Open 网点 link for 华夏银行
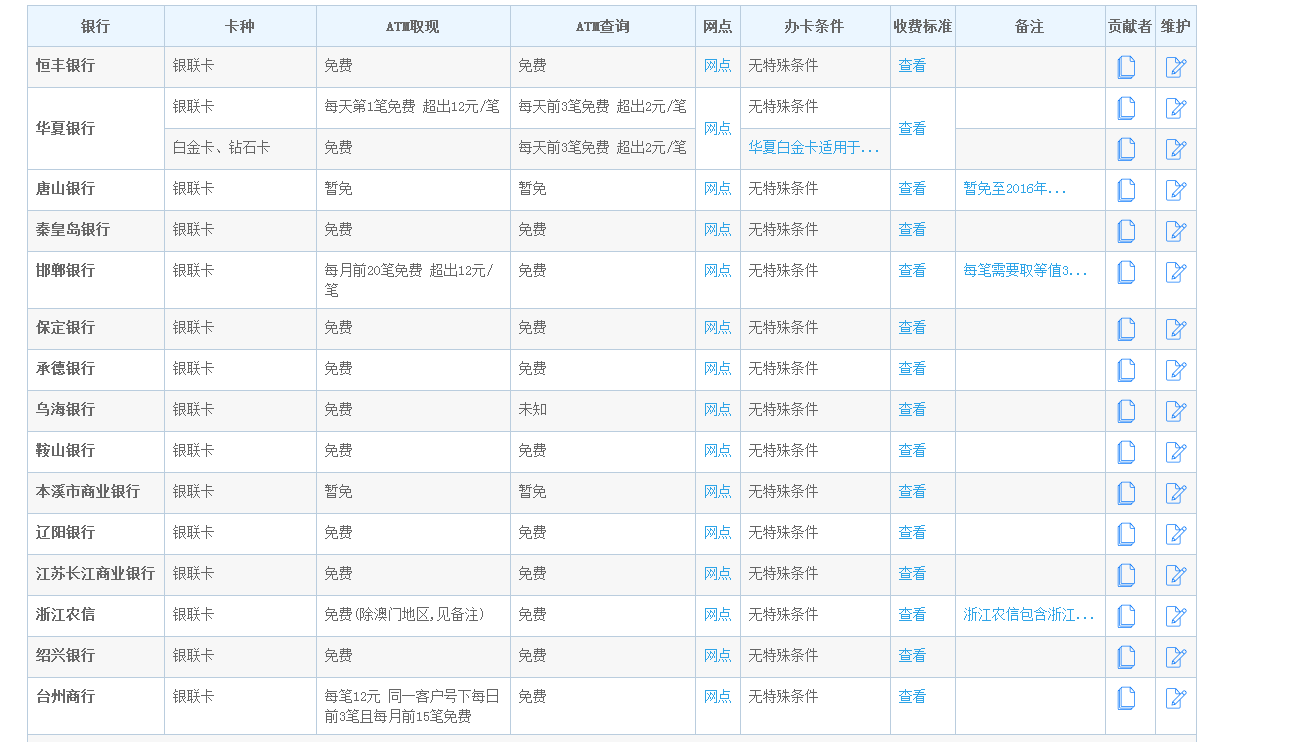The height and width of the screenshot is (742, 1315). click(x=717, y=128)
